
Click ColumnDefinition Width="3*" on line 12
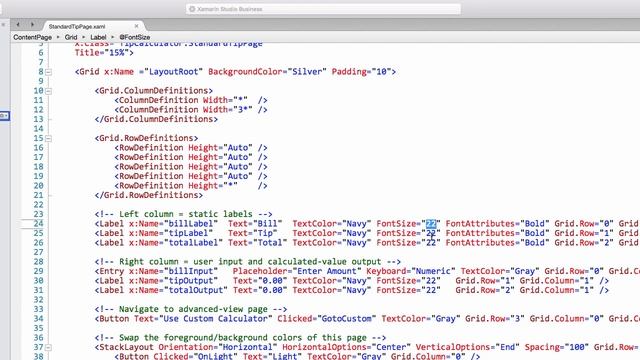tap(191, 110)
